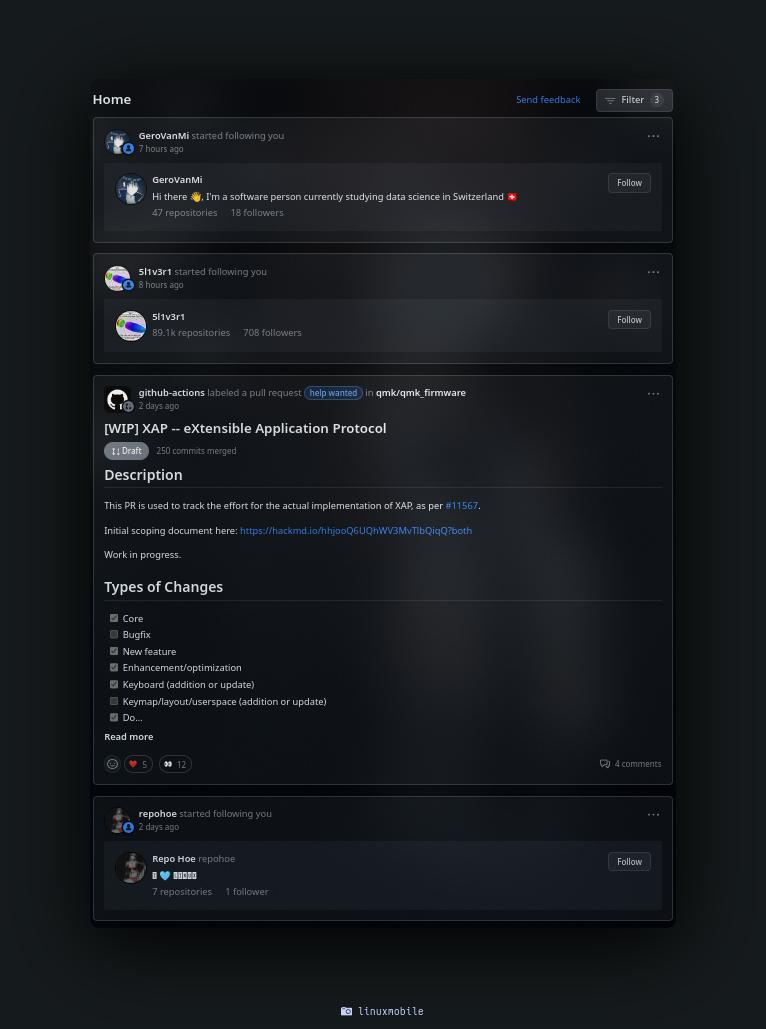The width and height of the screenshot is (766, 1029).
Task: Click GeroVanMi's avatar in feed header
Action: pos(117,142)
